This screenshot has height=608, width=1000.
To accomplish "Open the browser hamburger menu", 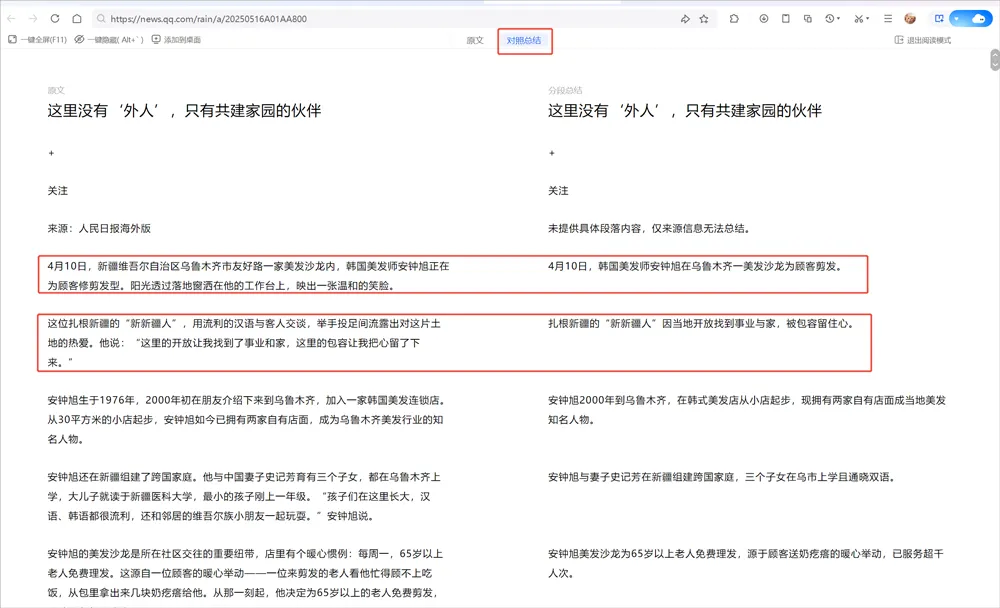I will click(x=888, y=19).
